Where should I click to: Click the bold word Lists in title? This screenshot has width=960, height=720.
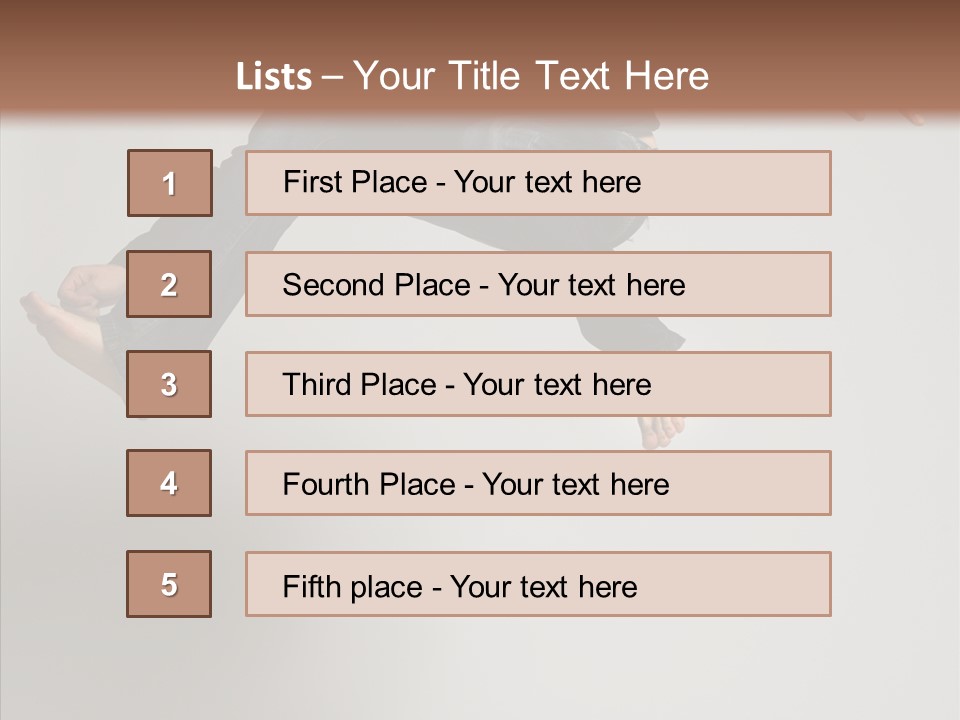click(x=274, y=77)
